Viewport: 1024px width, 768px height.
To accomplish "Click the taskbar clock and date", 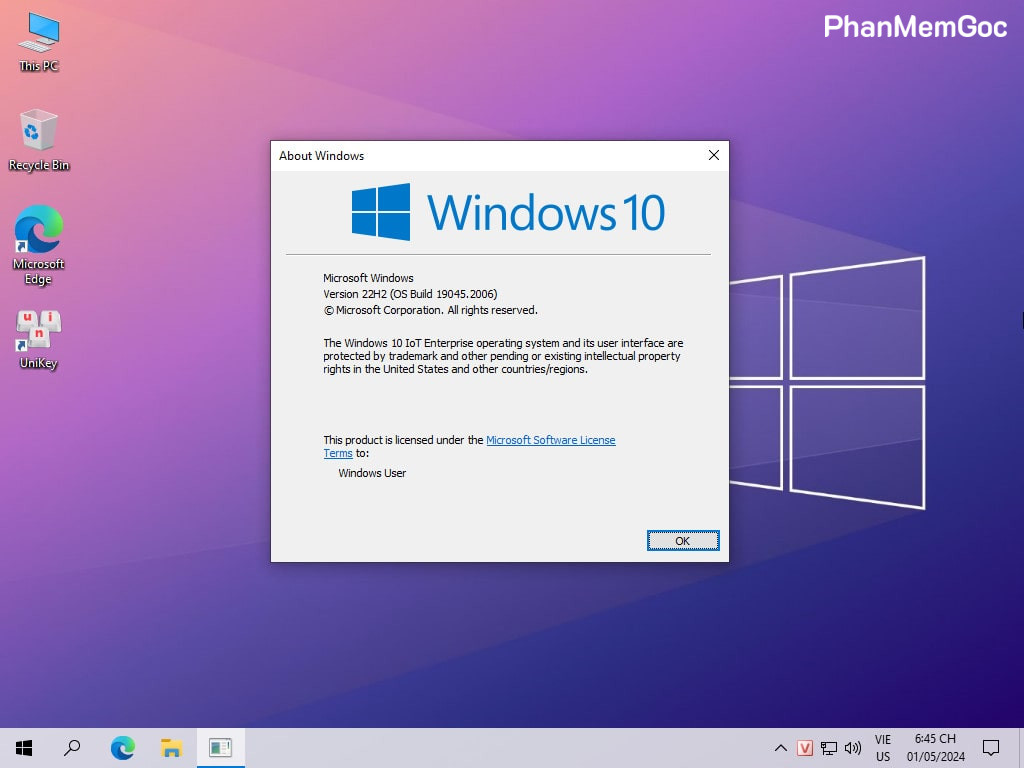I will click(x=935, y=748).
